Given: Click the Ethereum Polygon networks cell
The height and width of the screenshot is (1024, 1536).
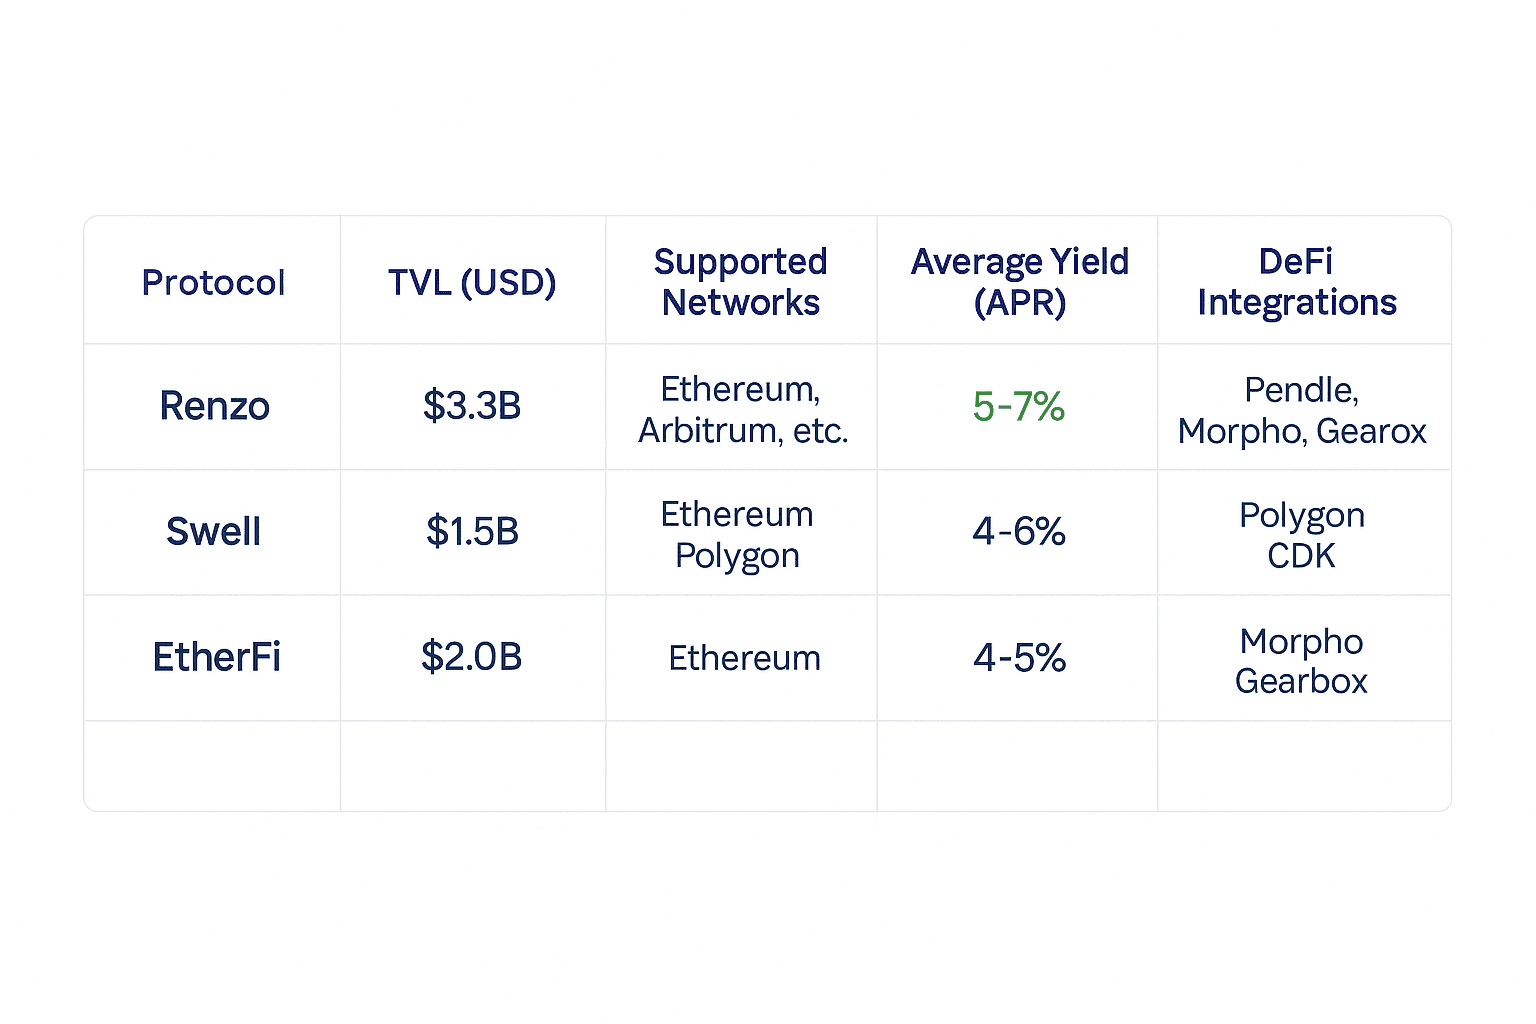Looking at the screenshot, I should tap(738, 535).
